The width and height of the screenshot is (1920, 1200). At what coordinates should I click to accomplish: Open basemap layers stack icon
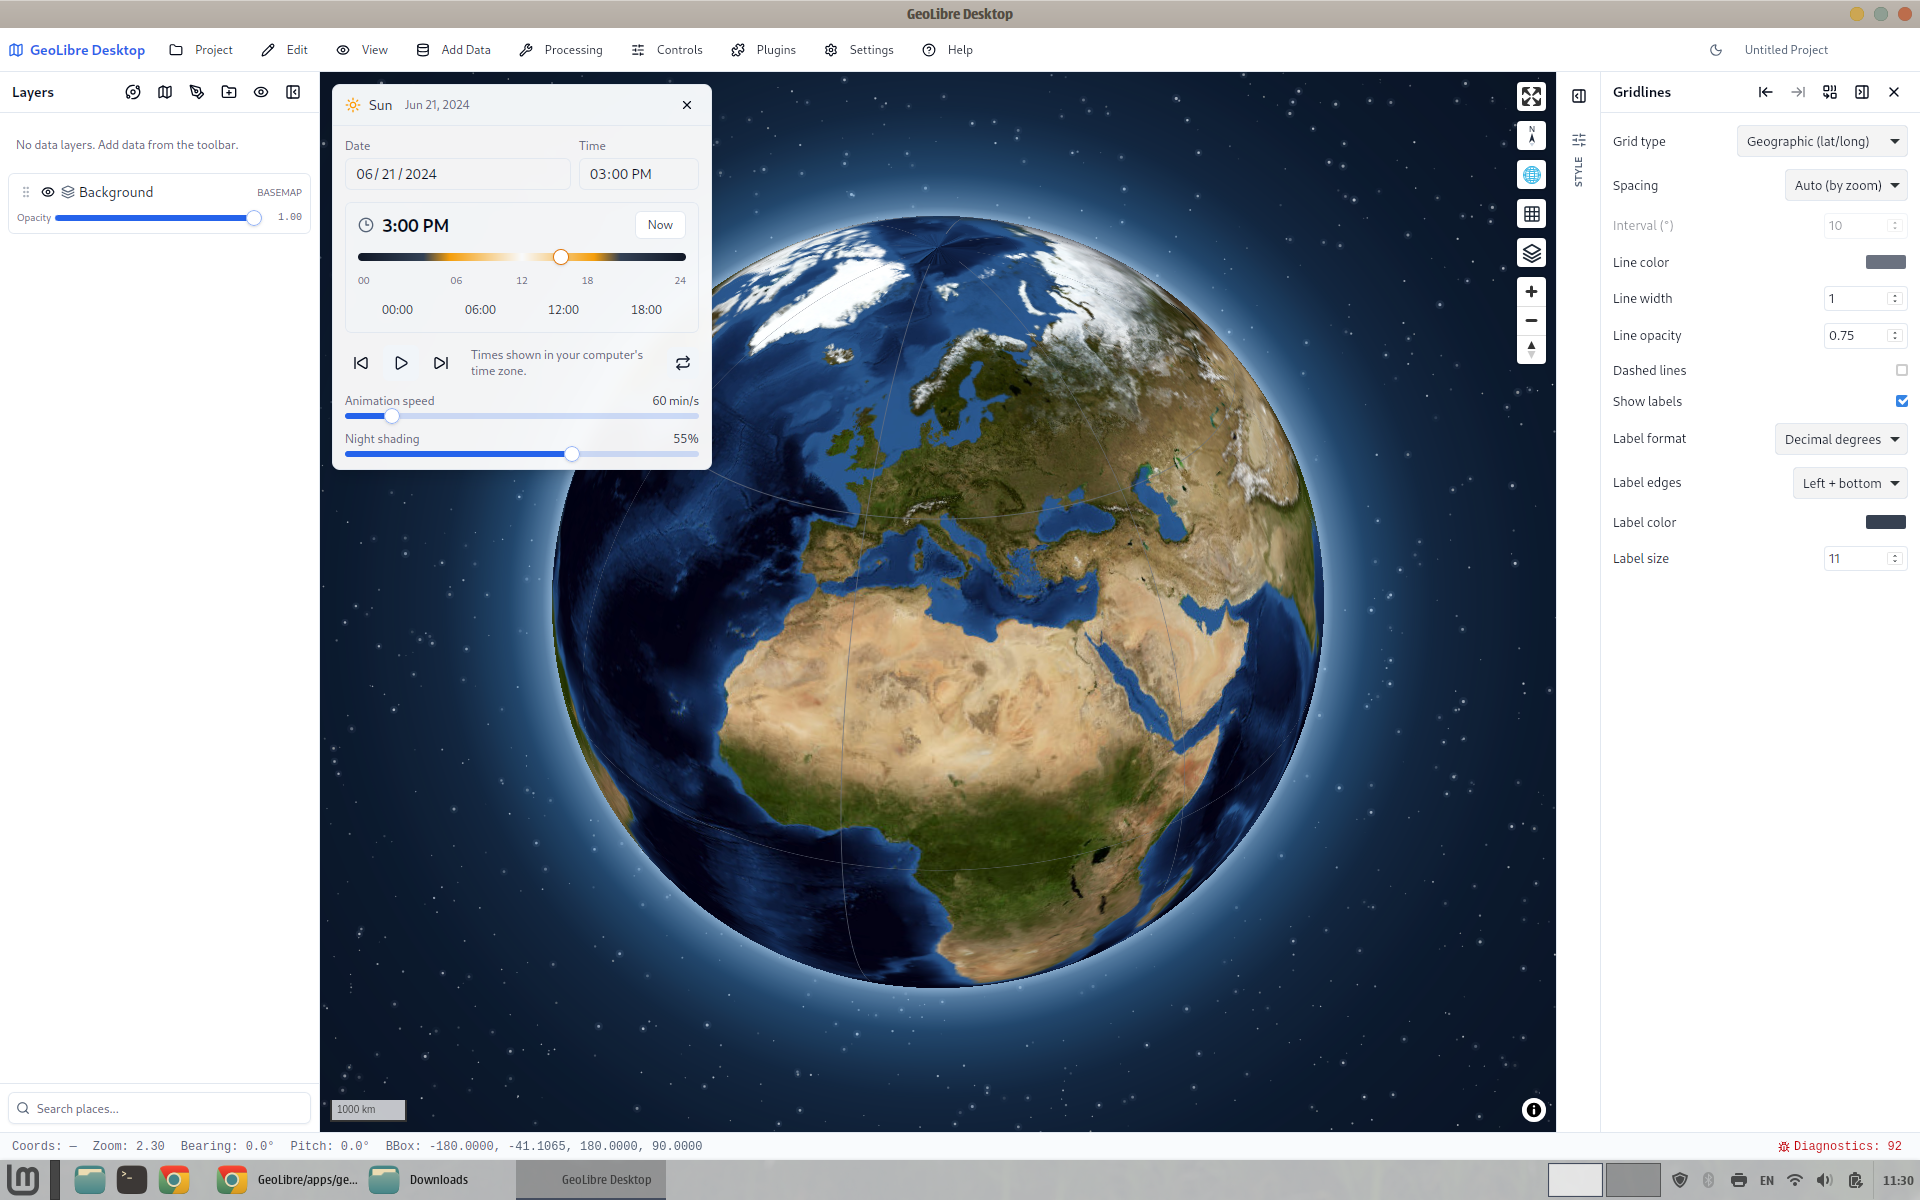[1531, 253]
